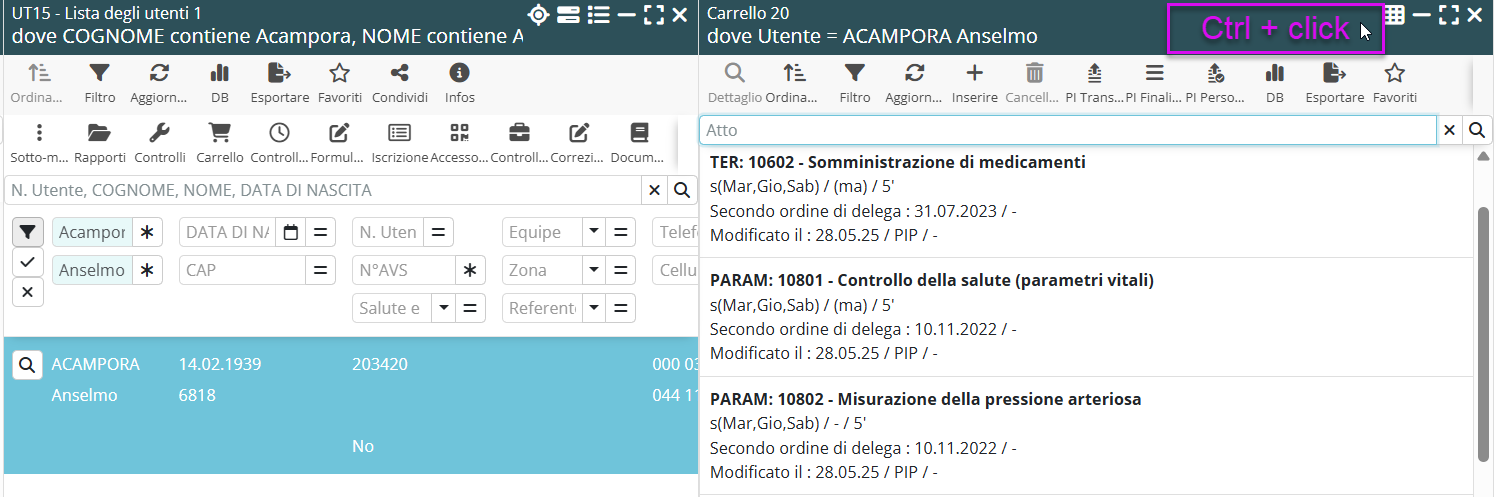Click the Rapporti folder icon
The height and width of the screenshot is (497, 1496).
pyautogui.click(x=99, y=141)
